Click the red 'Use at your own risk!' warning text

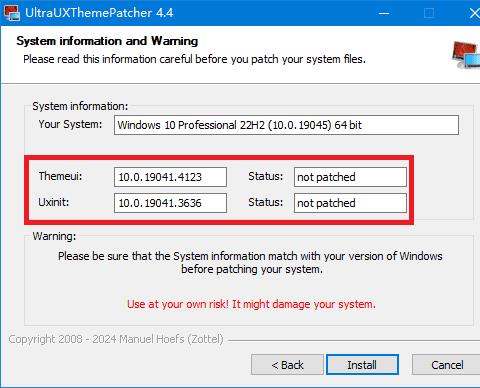tap(251, 304)
